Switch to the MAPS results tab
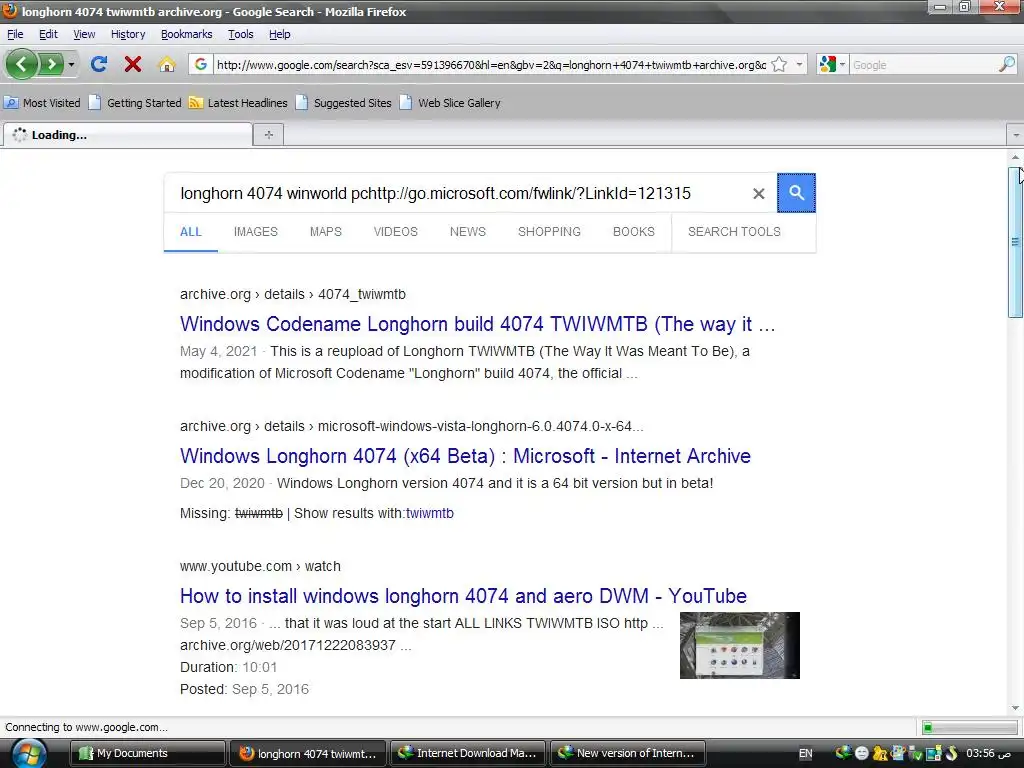Viewport: 1024px width, 768px height. [326, 232]
